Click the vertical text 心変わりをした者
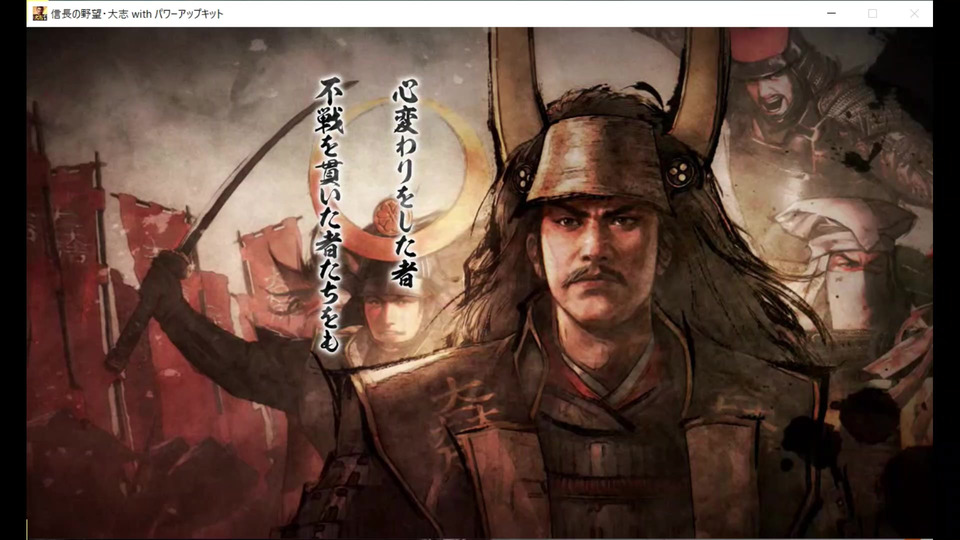This screenshot has width=960, height=540. pos(405,183)
